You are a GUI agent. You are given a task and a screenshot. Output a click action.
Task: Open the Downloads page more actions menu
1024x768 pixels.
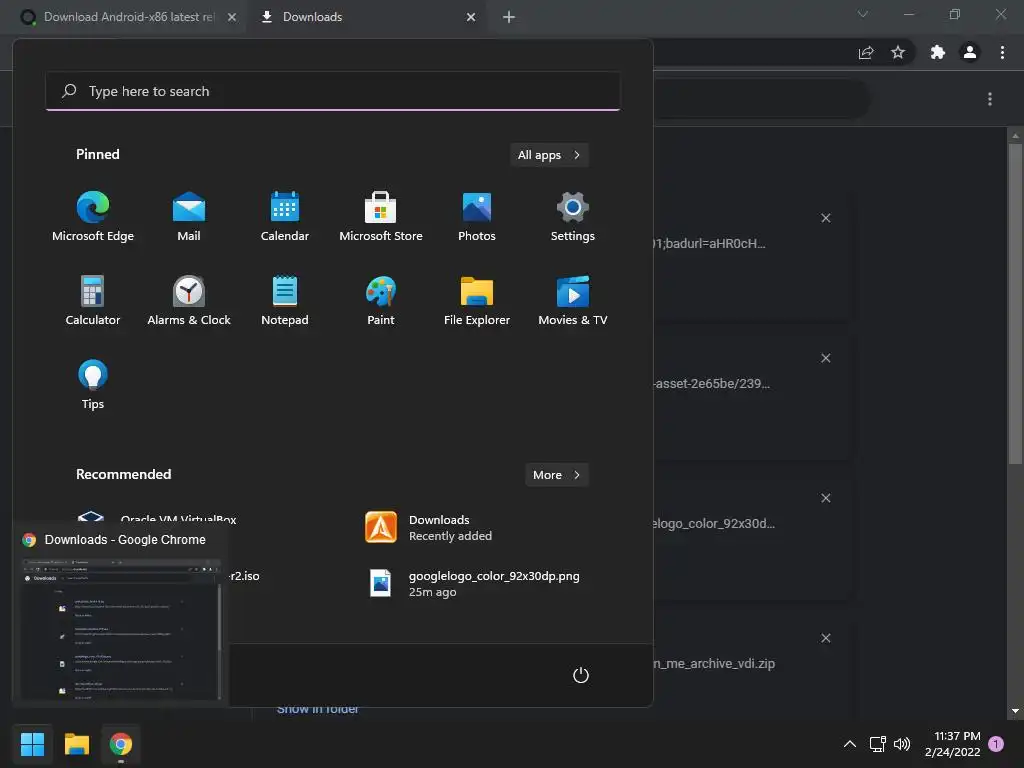(990, 99)
